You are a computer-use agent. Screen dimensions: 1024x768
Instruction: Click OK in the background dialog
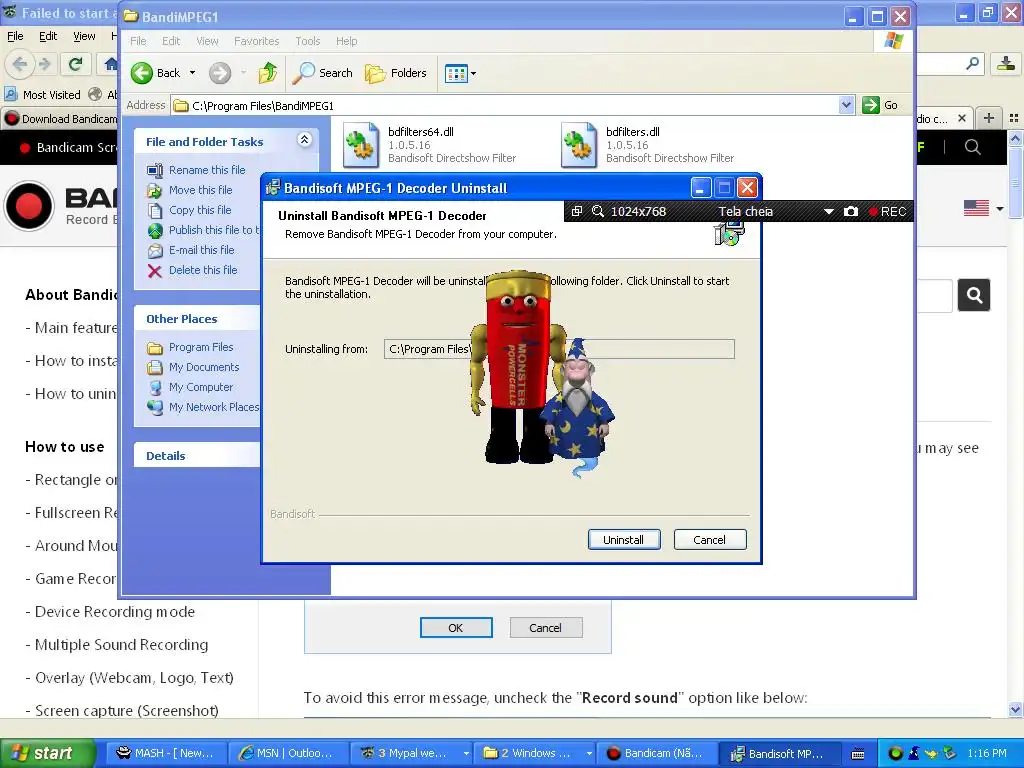(456, 628)
